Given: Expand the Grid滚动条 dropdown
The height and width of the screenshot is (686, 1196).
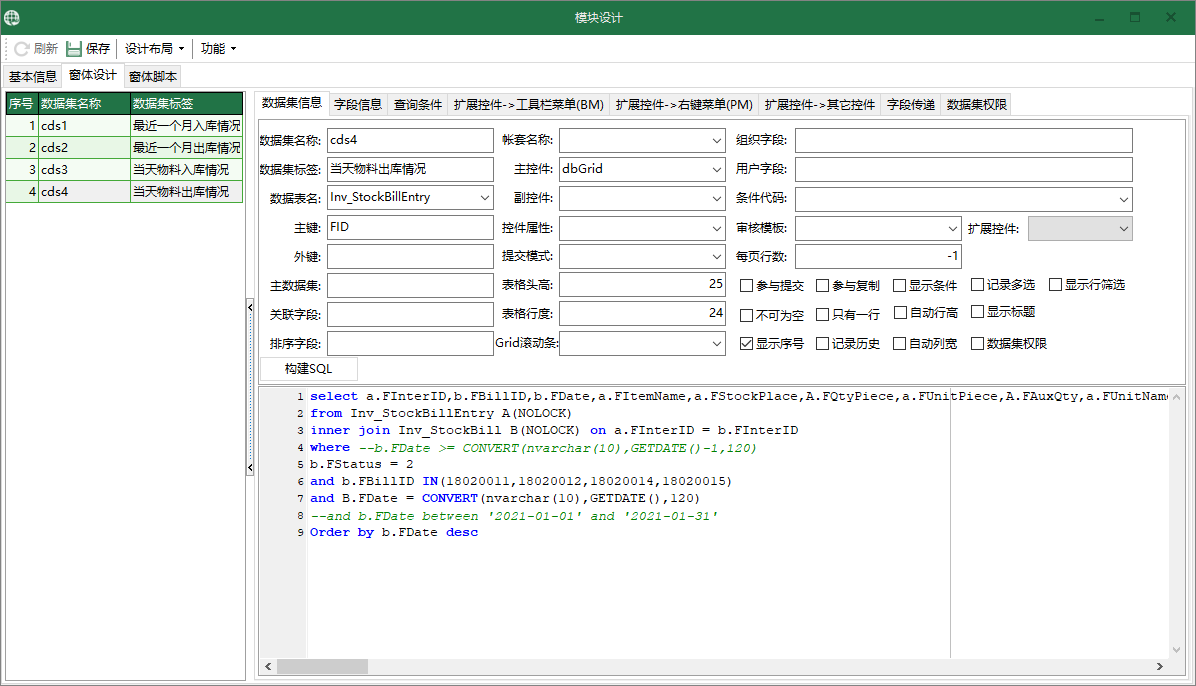Looking at the screenshot, I should (x=716, y=343).
